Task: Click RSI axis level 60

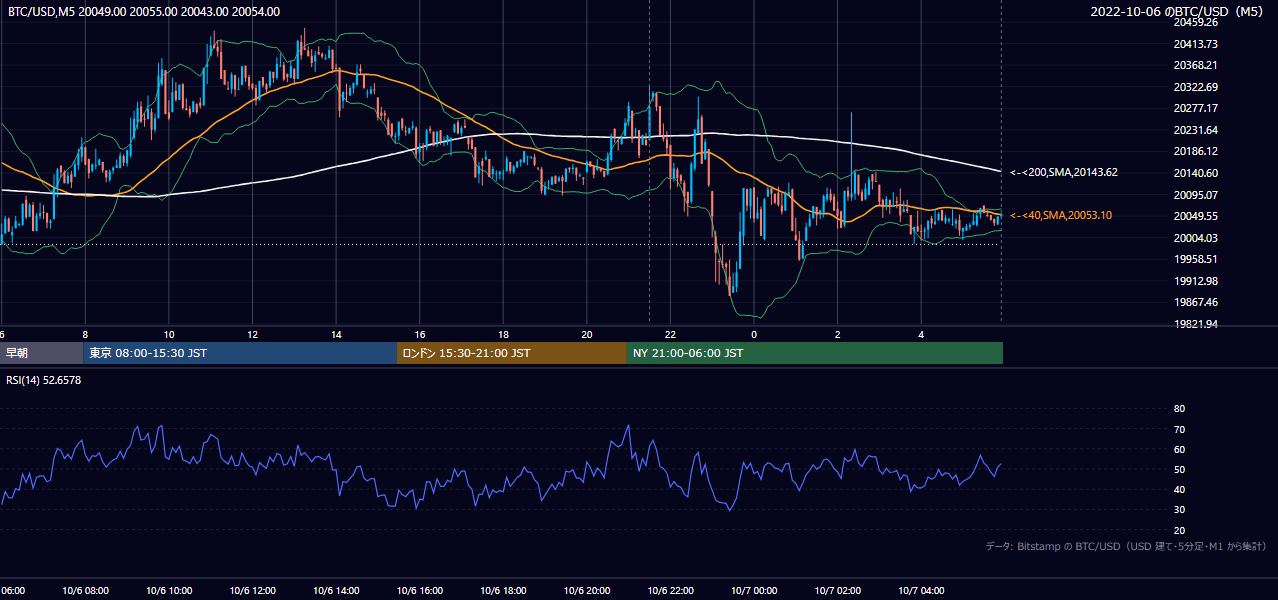Action: (1180, 449)
